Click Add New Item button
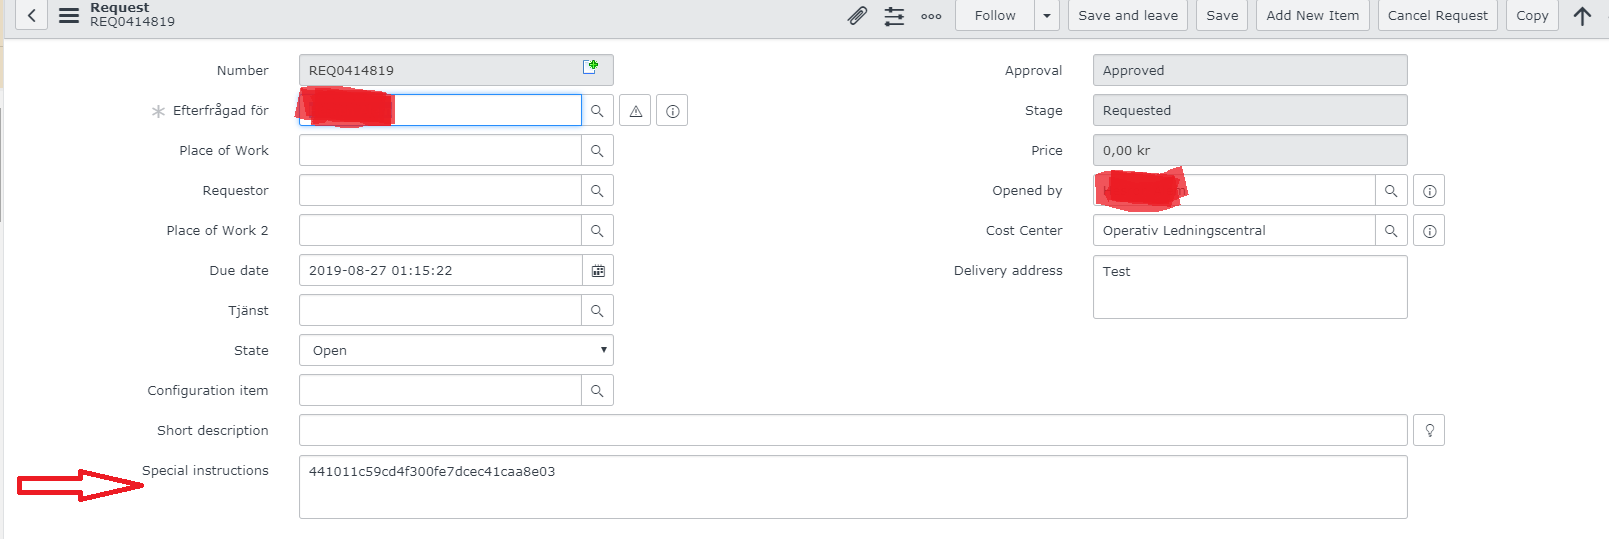This screenshot has height=539, width=1609. (1312, 15)
